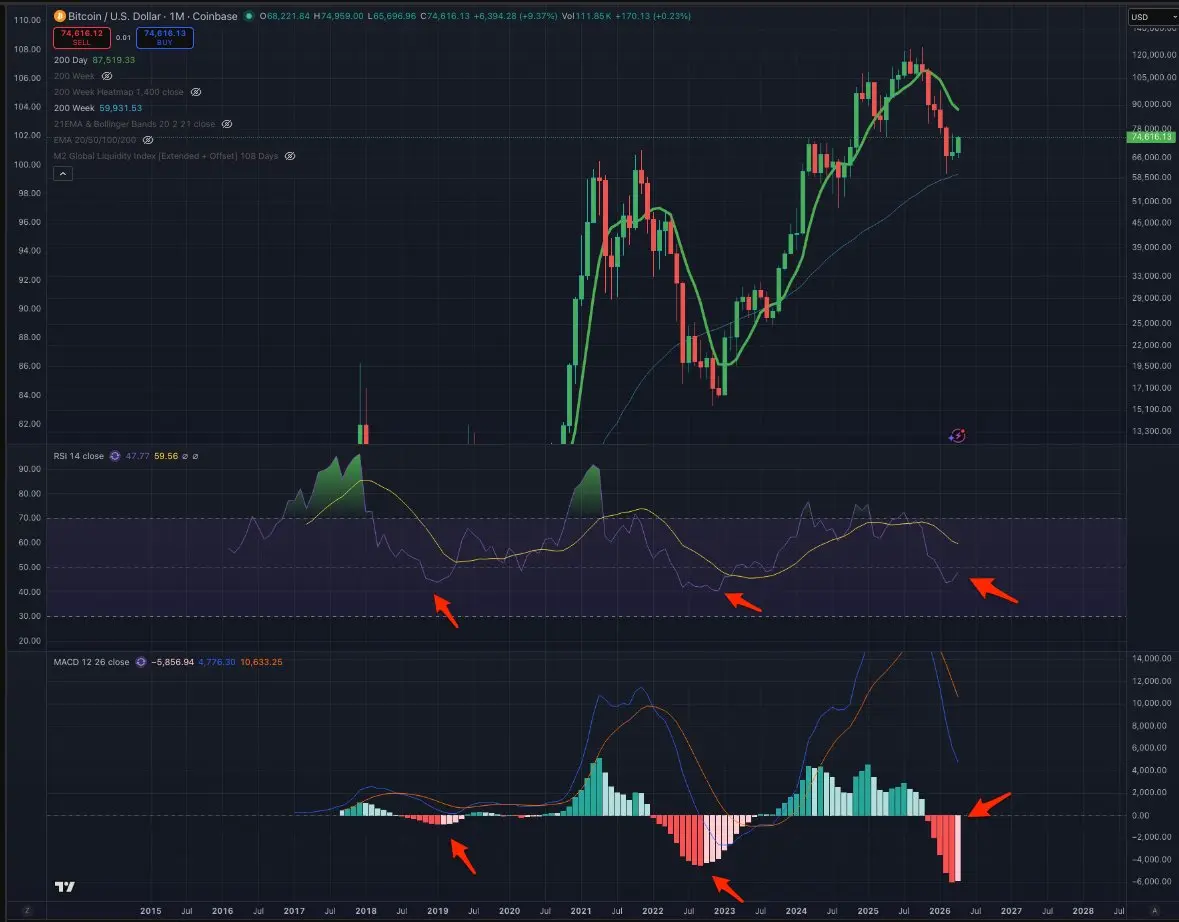The height and width of the screenshot is (922, 1179).
Task: Show the 21EMA & Bollinger Bands indicator
Action: coord(226,124)
